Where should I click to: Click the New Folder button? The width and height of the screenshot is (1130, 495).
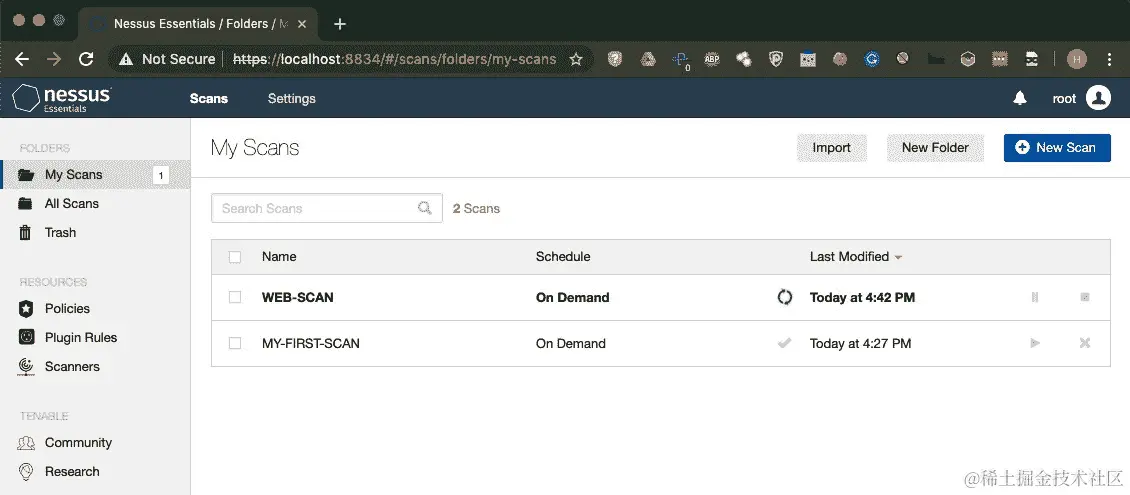935,148
